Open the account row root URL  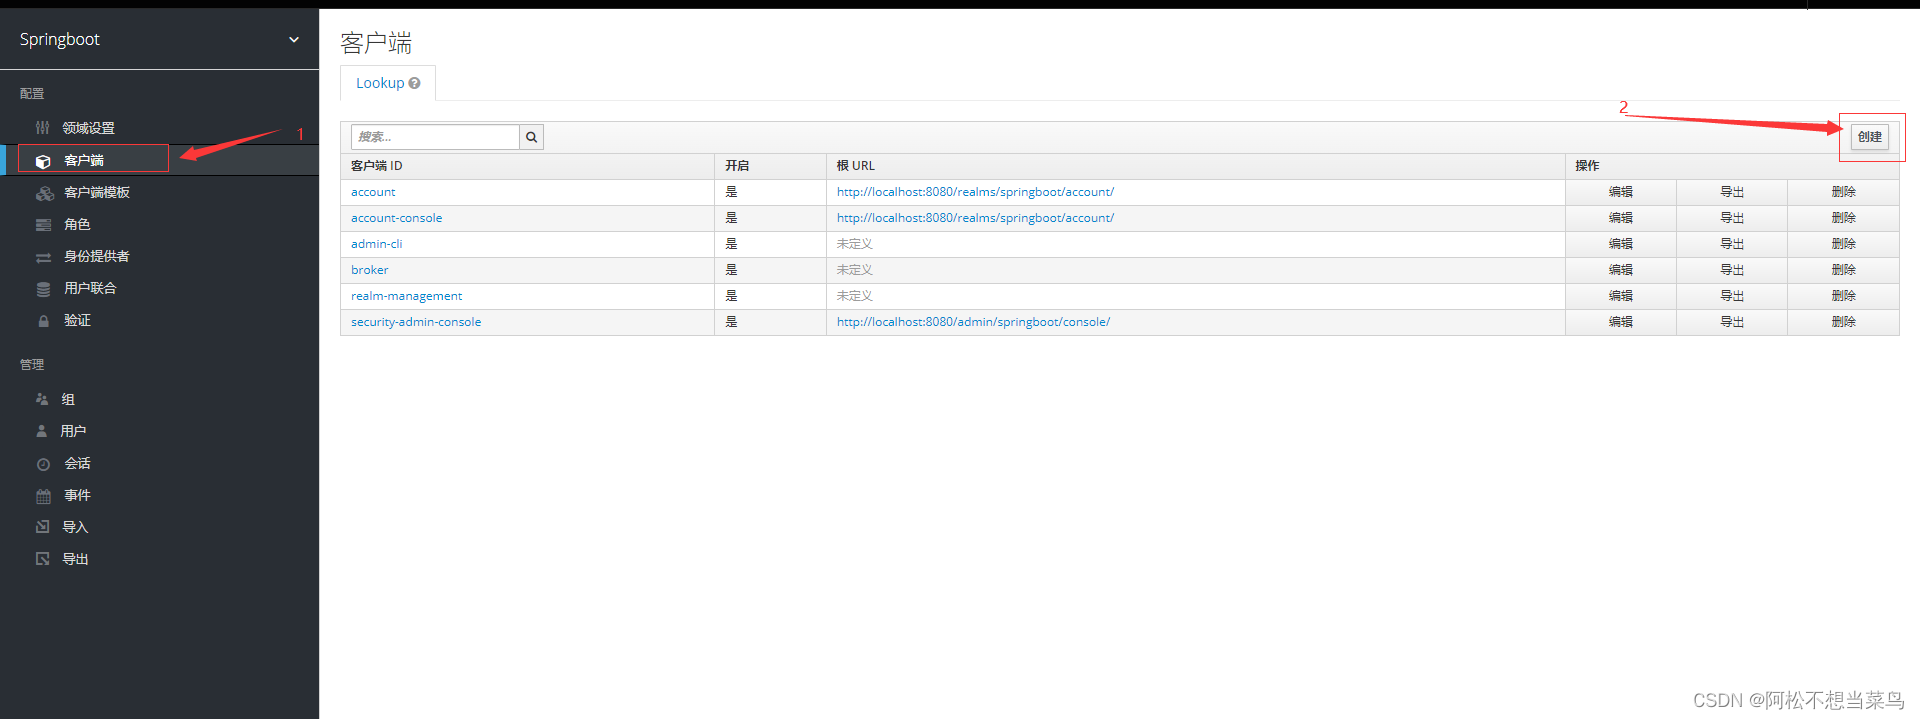[975, 192]
